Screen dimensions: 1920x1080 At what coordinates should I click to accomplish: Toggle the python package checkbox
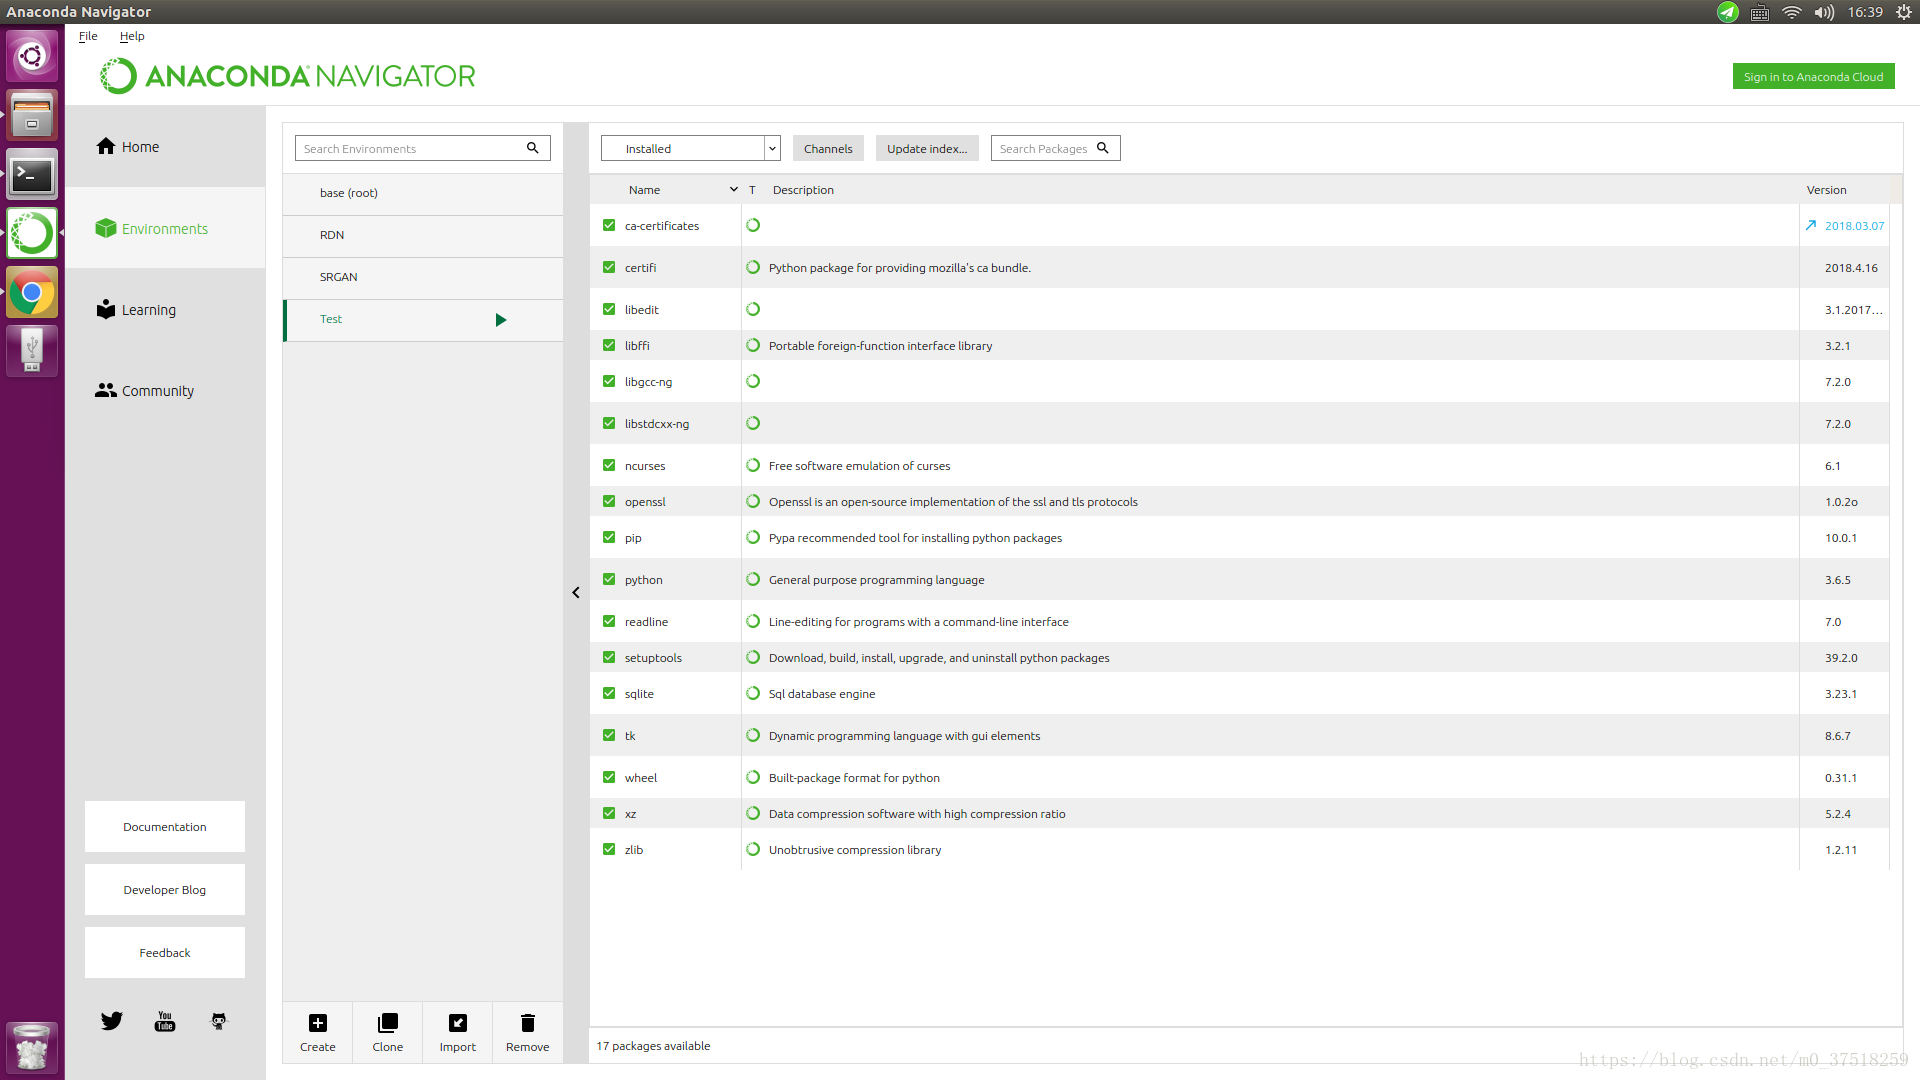(609, 579)
